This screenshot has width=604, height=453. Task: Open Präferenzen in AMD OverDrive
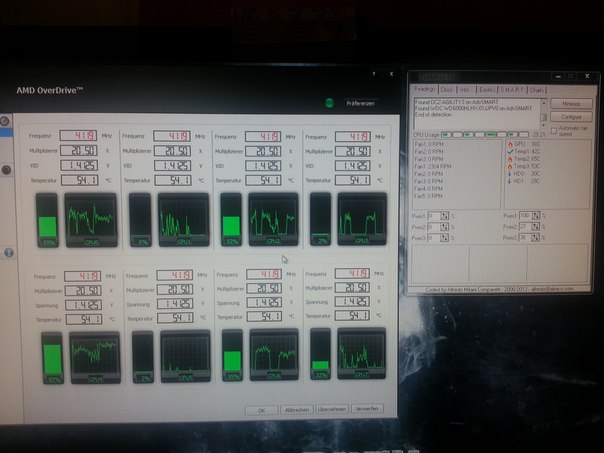pos(360,103)
